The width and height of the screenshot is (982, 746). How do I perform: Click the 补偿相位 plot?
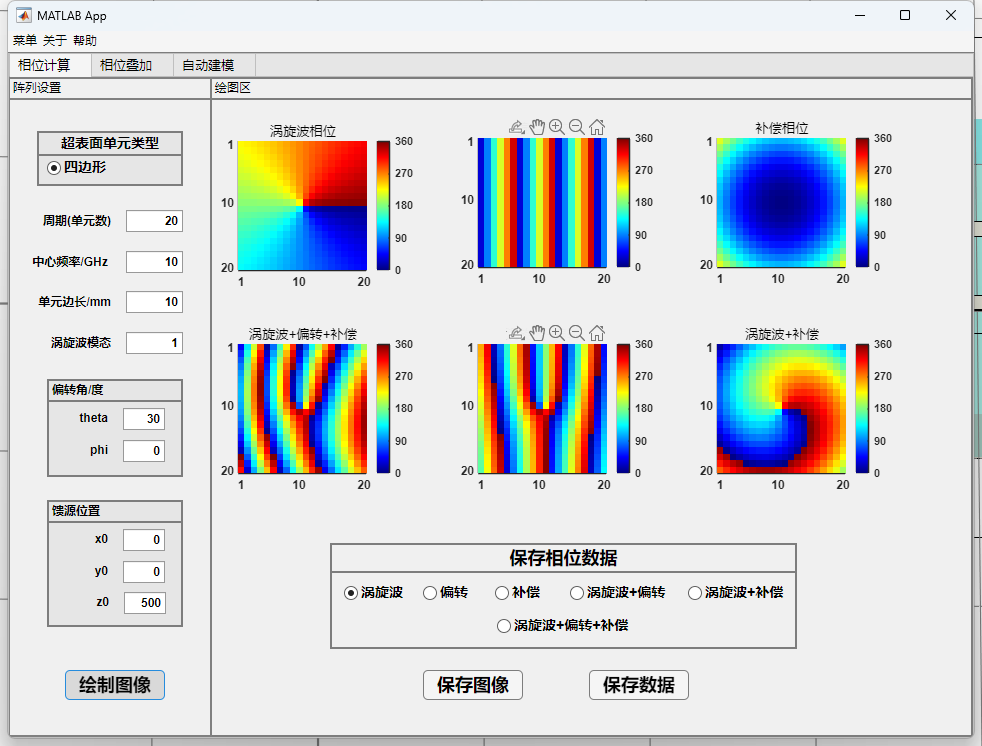coord(782,203)
